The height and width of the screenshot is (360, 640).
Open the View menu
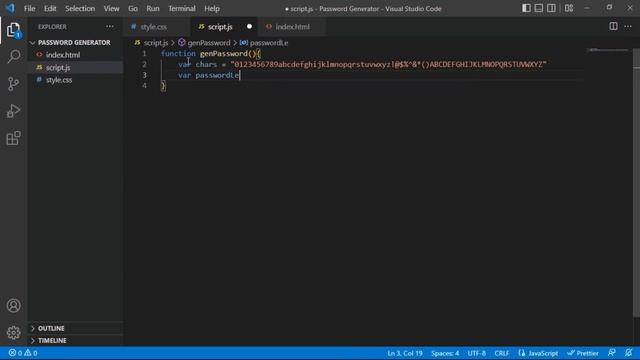tap(111, 9)
